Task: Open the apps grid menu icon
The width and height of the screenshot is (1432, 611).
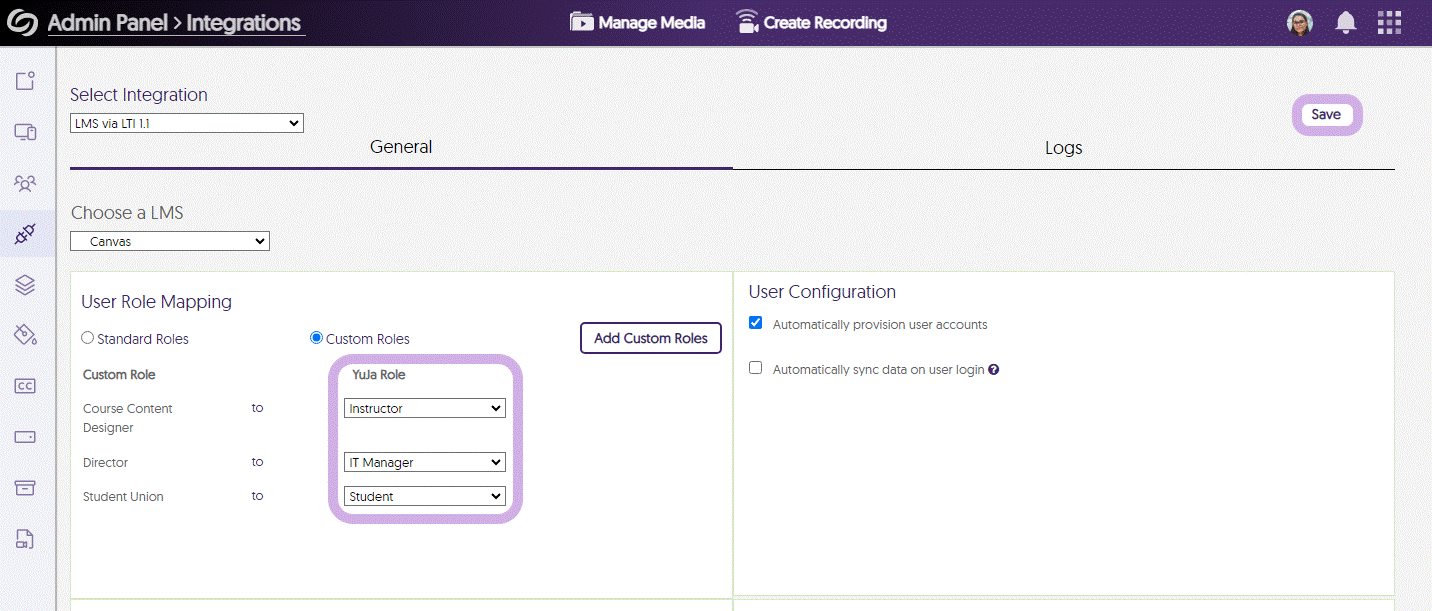Action: point(1389,23)
